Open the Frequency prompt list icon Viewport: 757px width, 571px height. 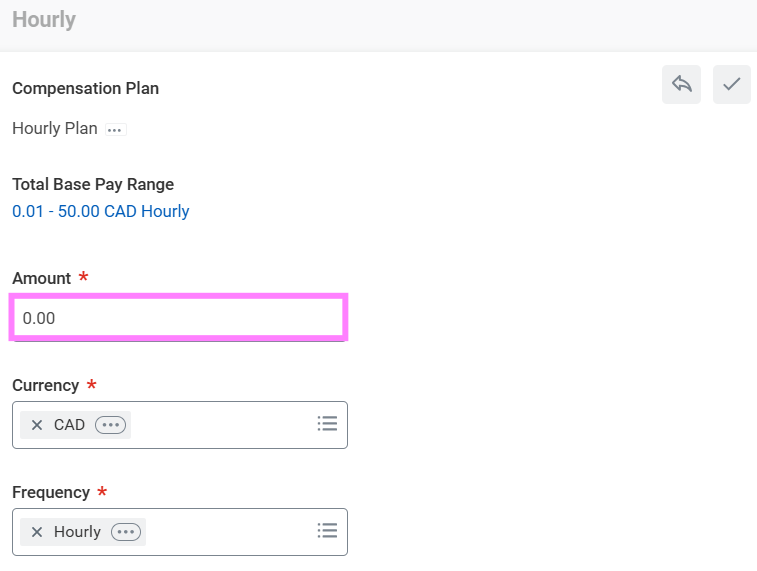[327, 531]
